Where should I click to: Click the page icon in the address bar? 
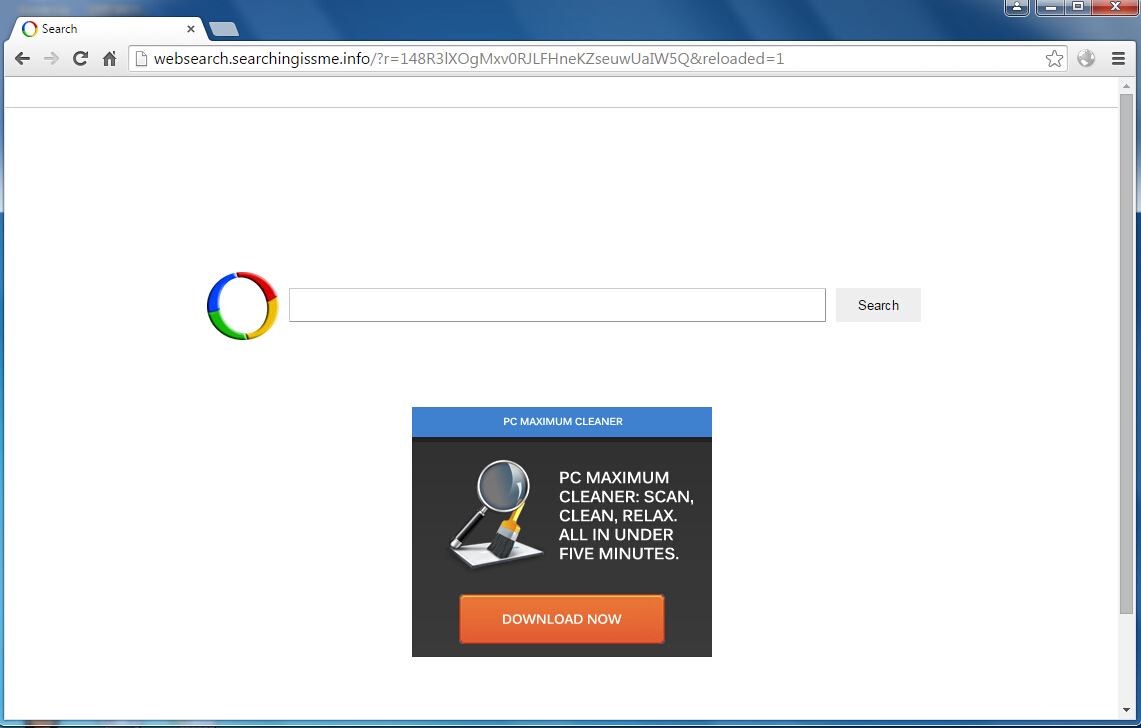point(142,59)
